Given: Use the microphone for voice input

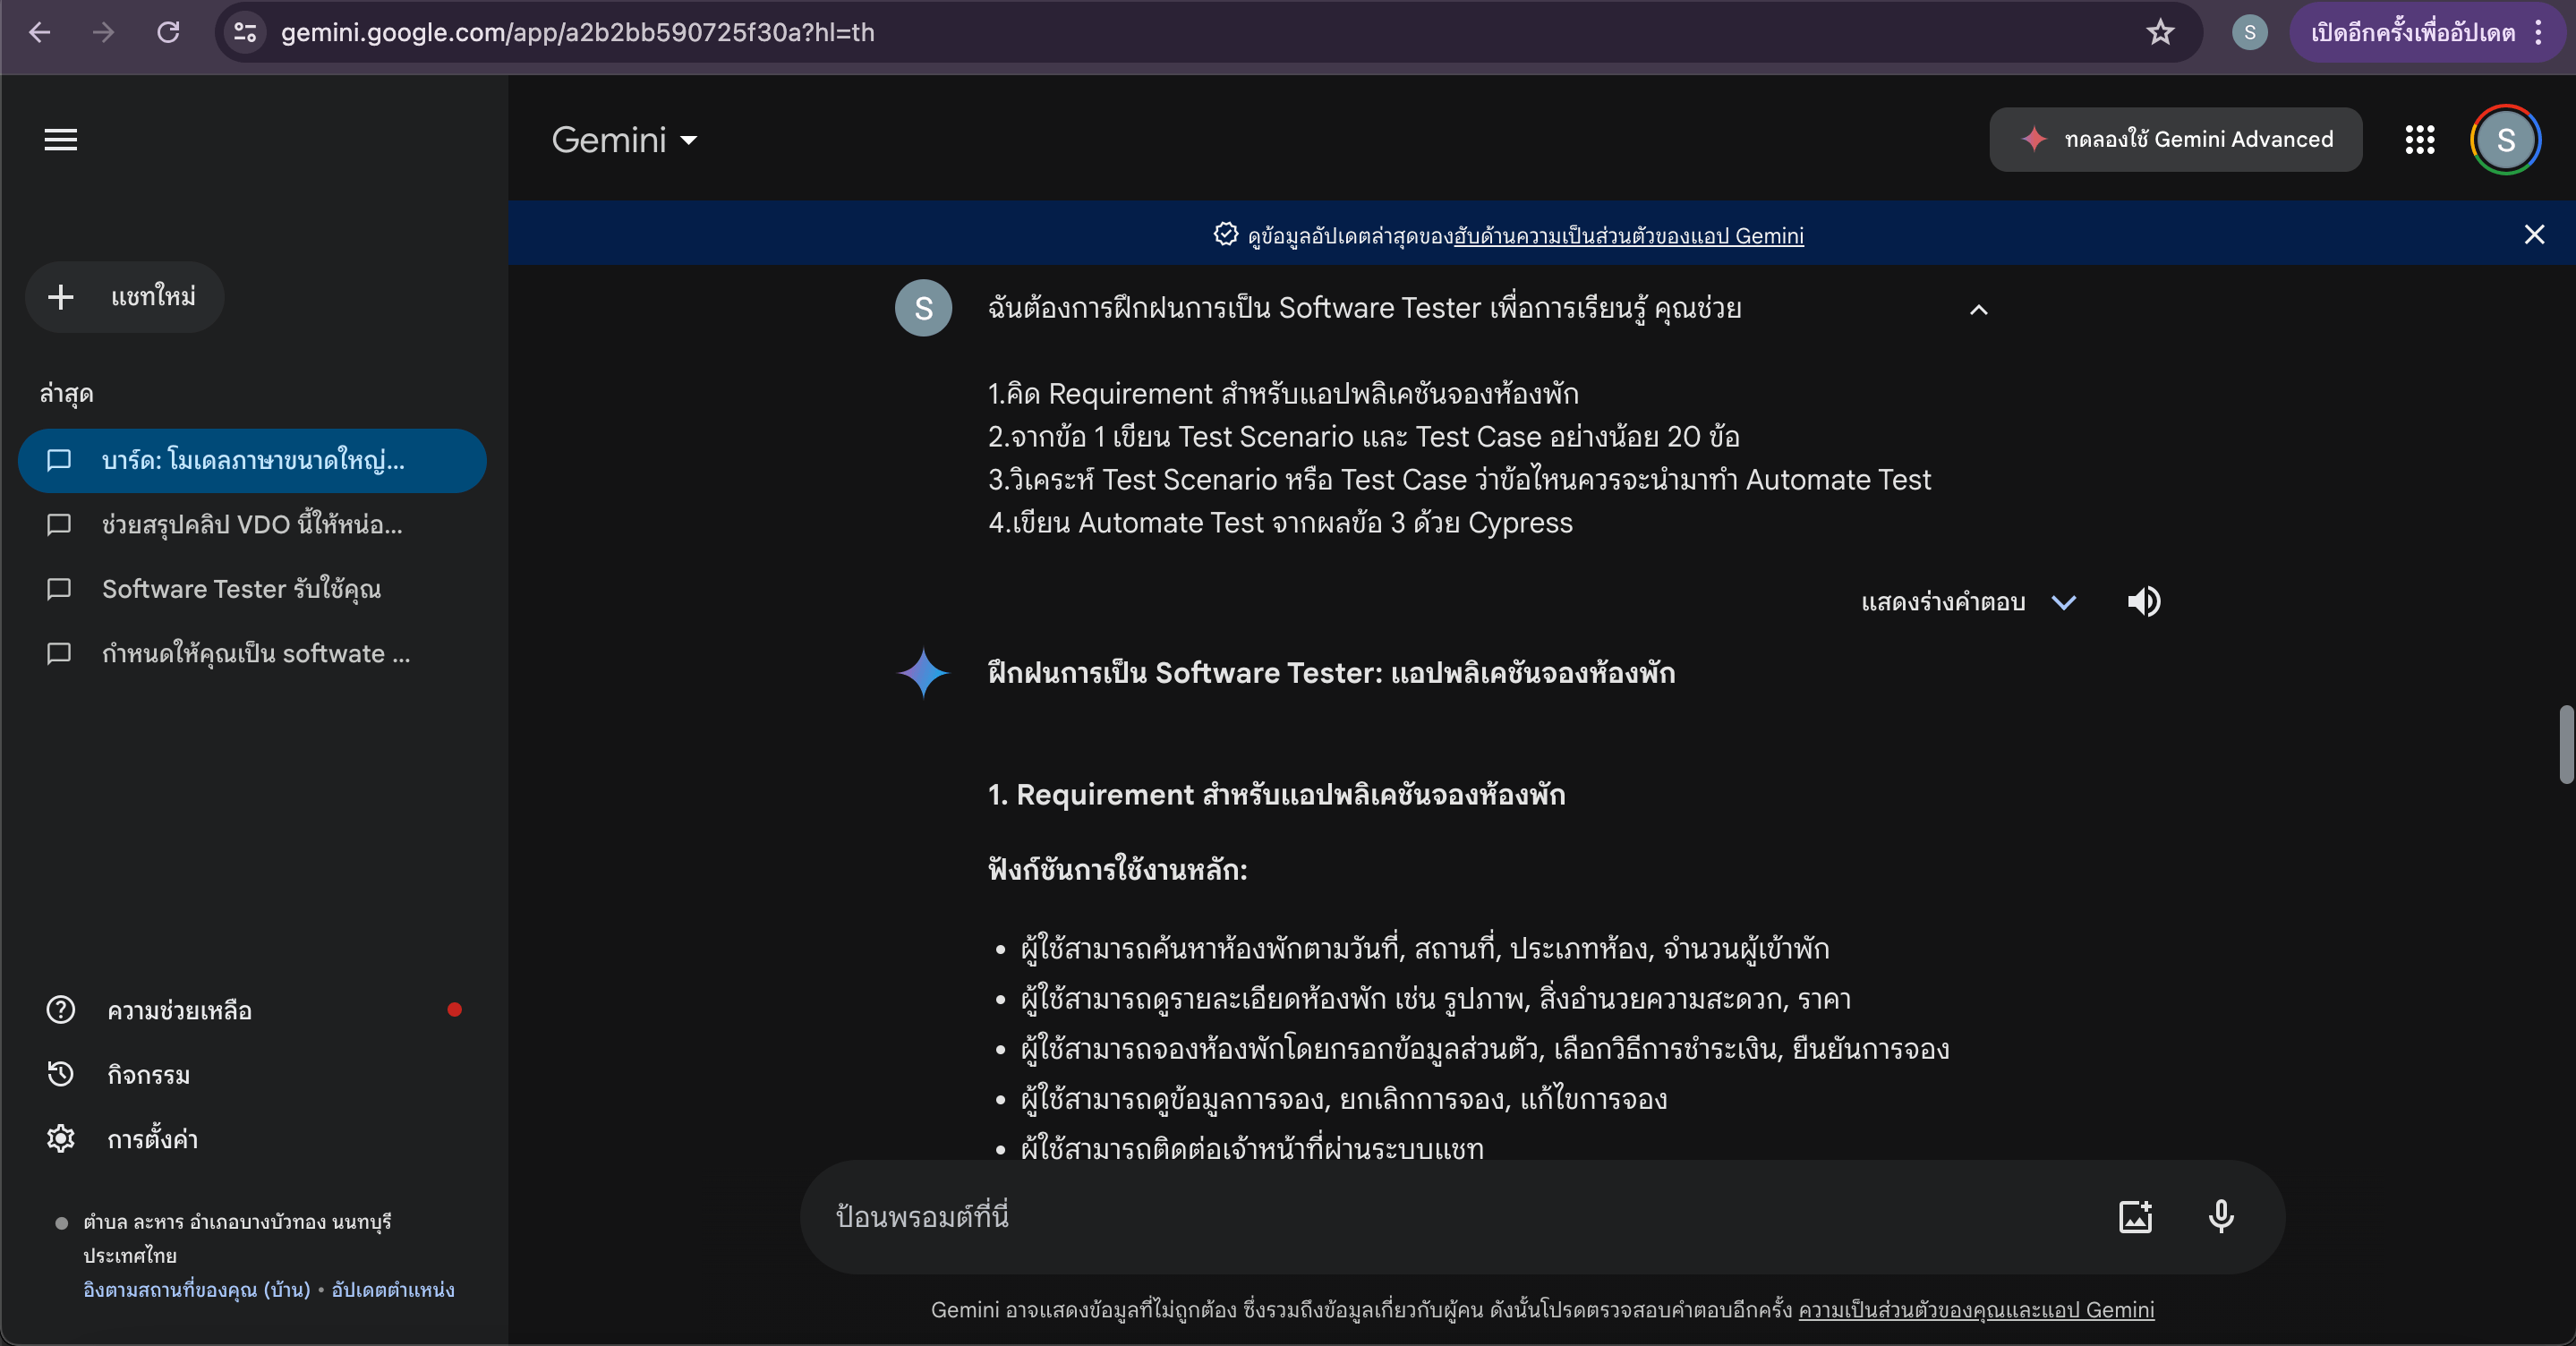Looking at the screenshot, I should pos(2221,1217).
